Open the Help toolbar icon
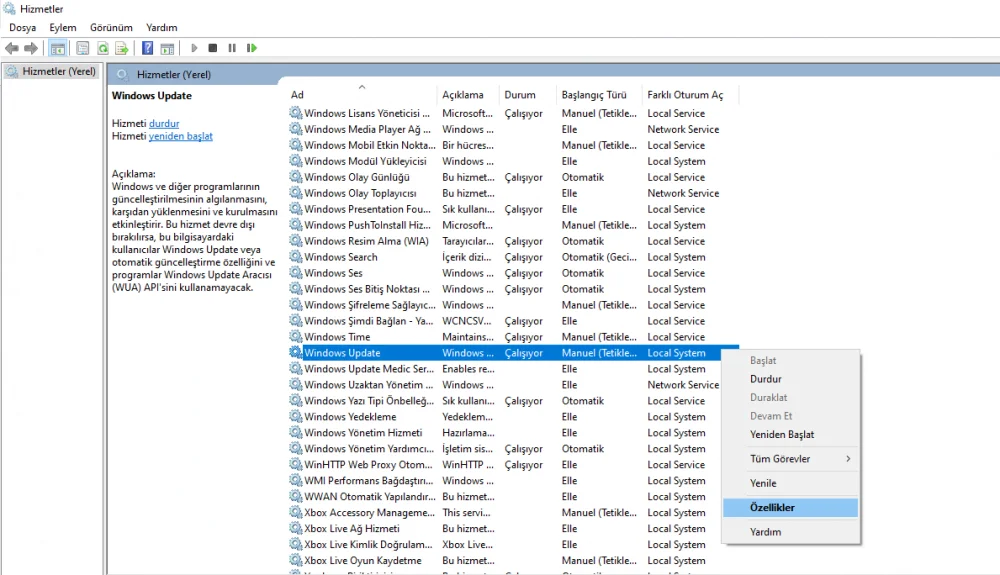This screenshot has height=575, width=1000. (x=147, y=48)
